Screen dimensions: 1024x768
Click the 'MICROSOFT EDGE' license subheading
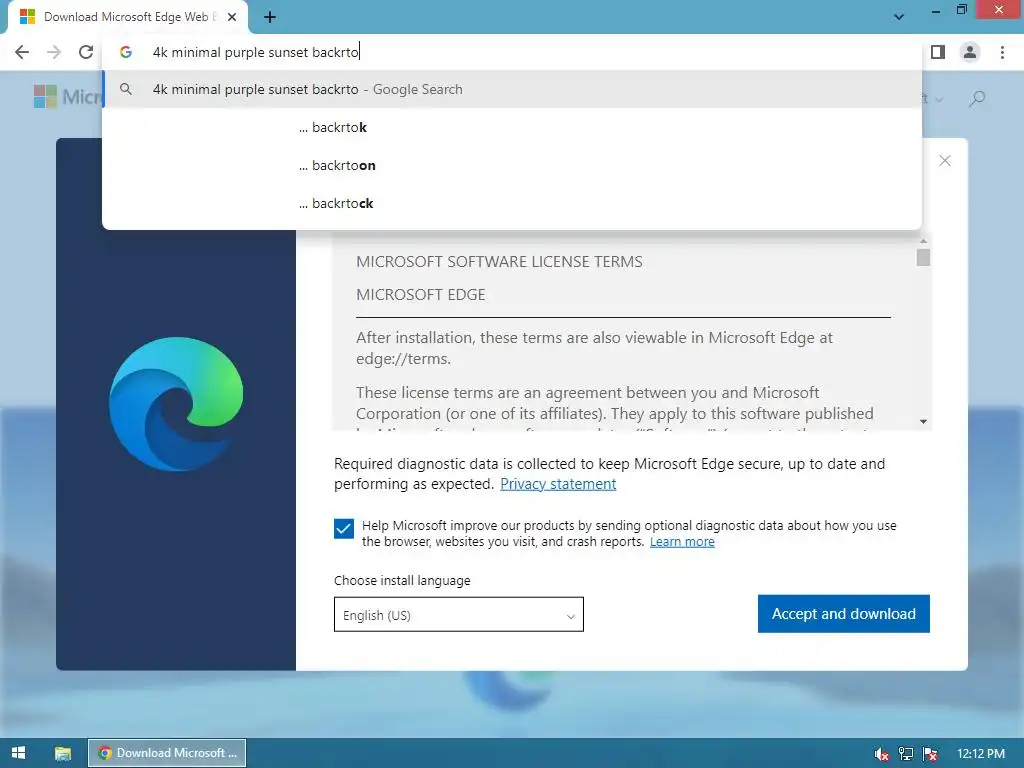click(x=421, y=295)
